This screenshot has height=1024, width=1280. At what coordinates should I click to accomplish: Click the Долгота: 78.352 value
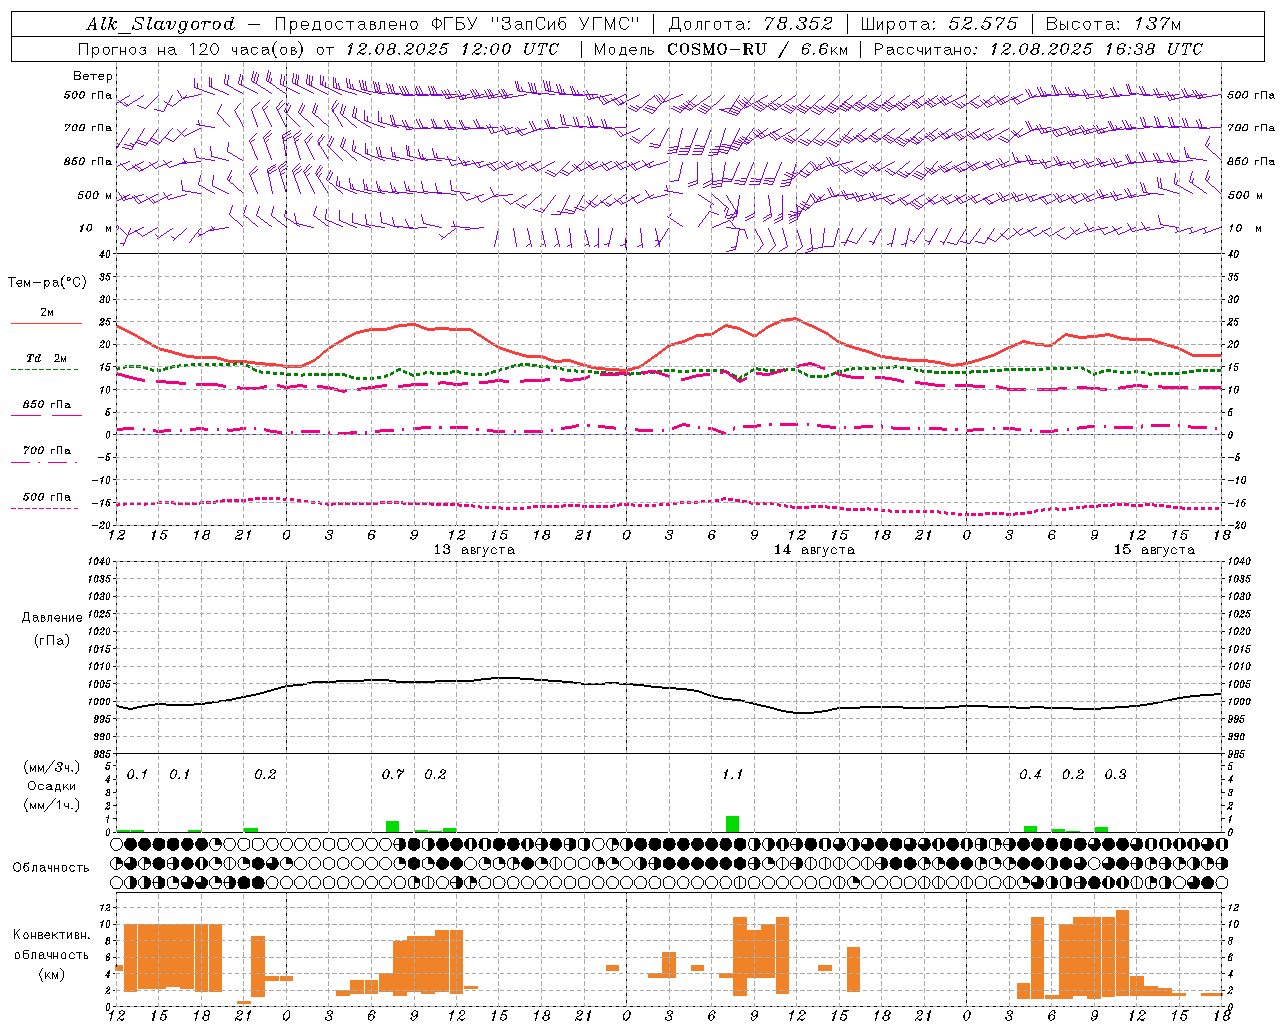(750, 24)
